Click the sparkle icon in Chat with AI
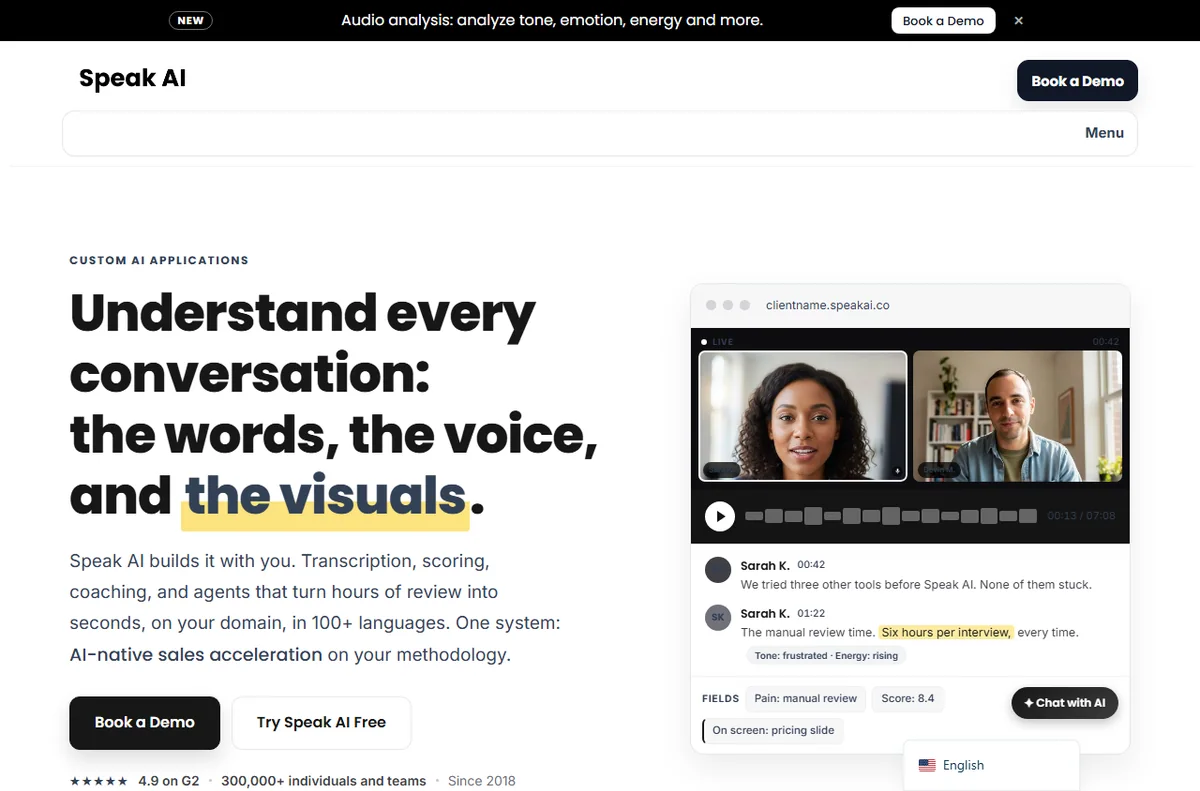Screen dimensions: 1200x791 coord(1028,703)
